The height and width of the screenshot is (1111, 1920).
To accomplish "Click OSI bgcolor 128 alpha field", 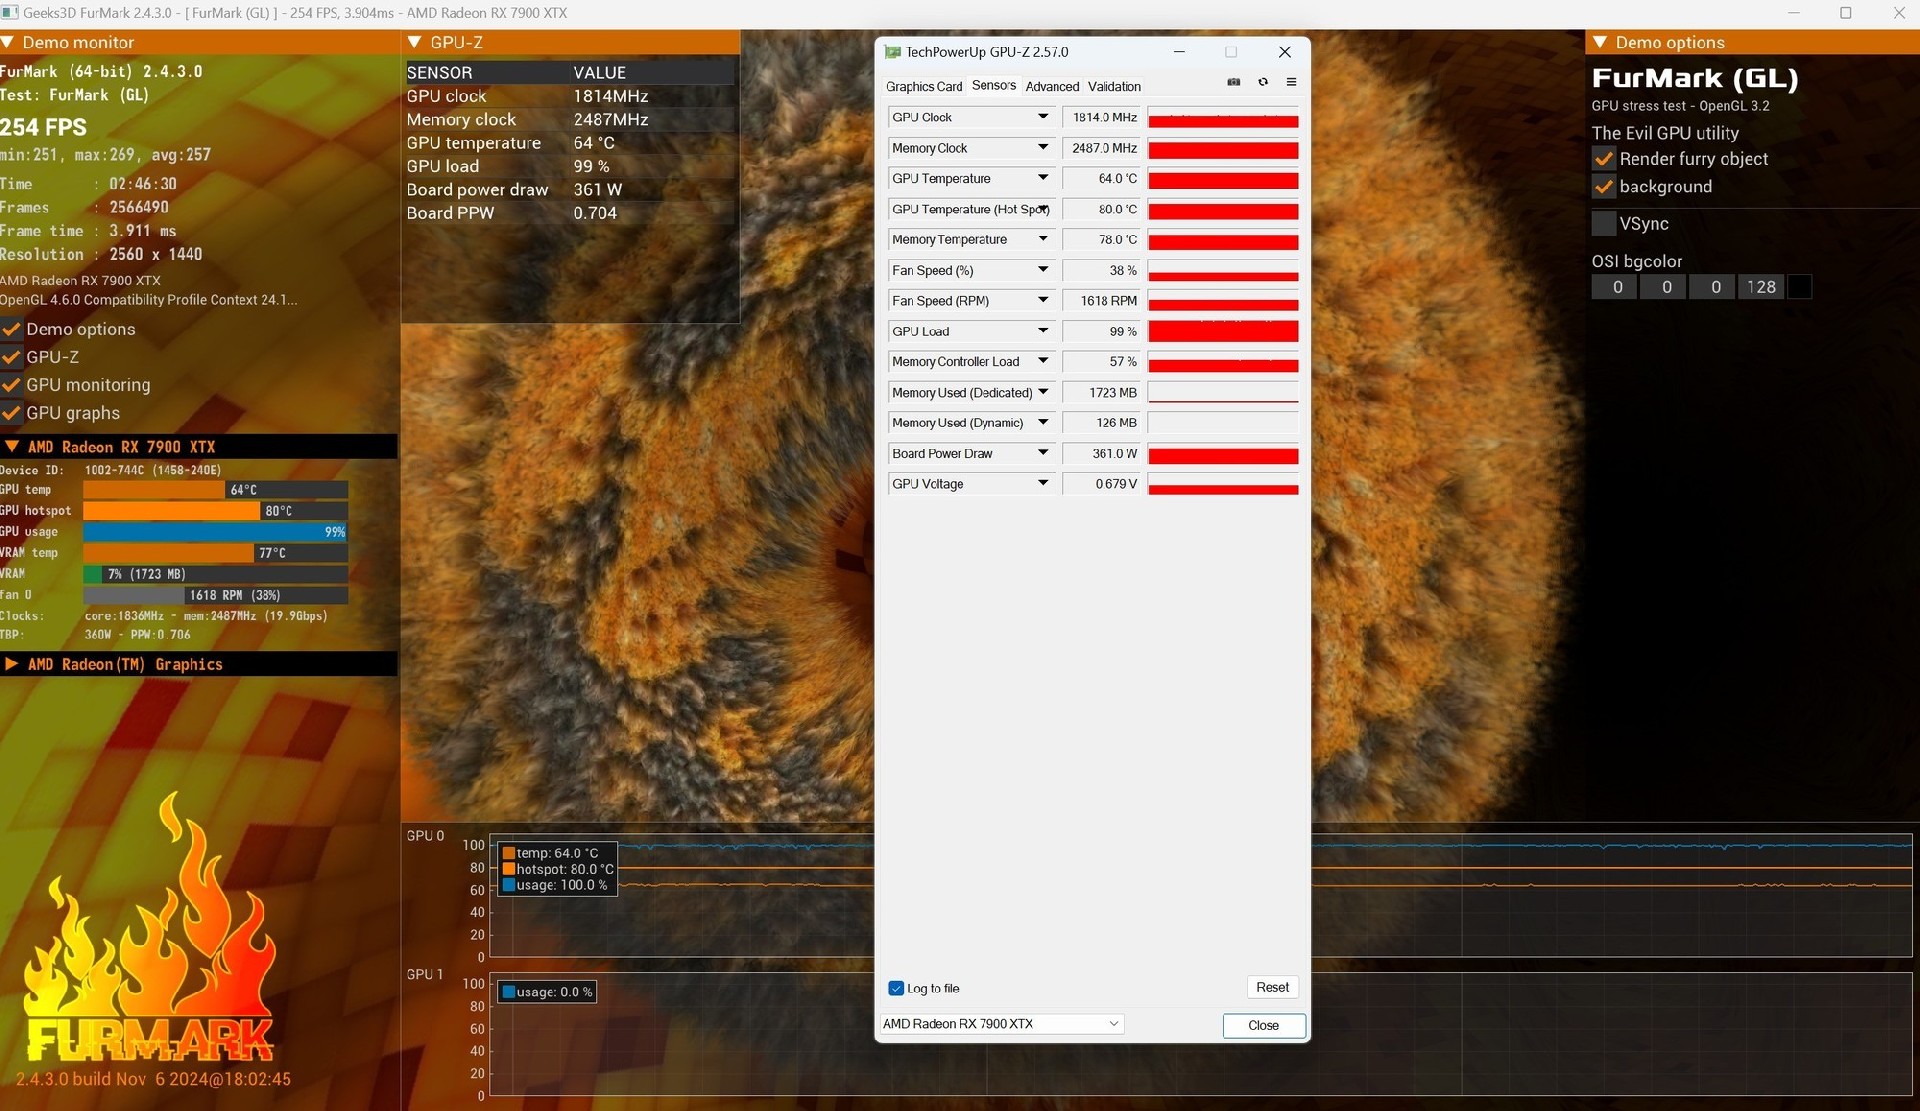I will click(x=1761, y=287).
